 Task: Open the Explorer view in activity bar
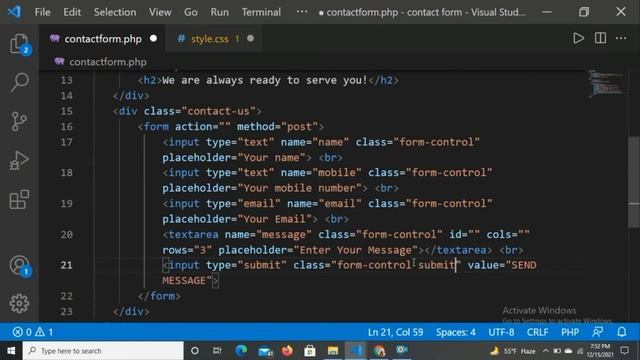[x=19, y=44]
